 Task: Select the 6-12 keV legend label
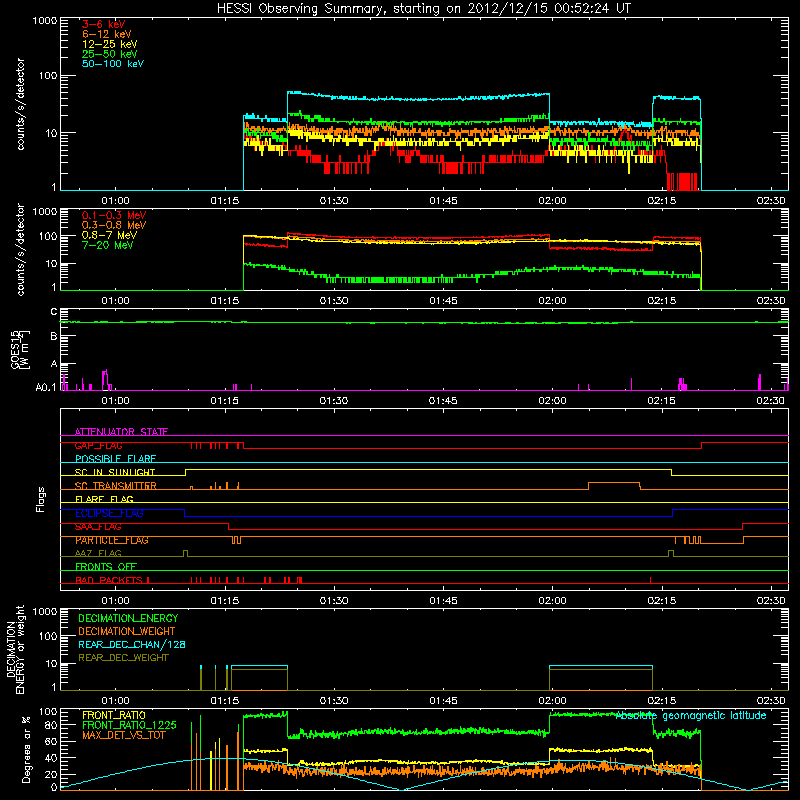coord(107,34)
